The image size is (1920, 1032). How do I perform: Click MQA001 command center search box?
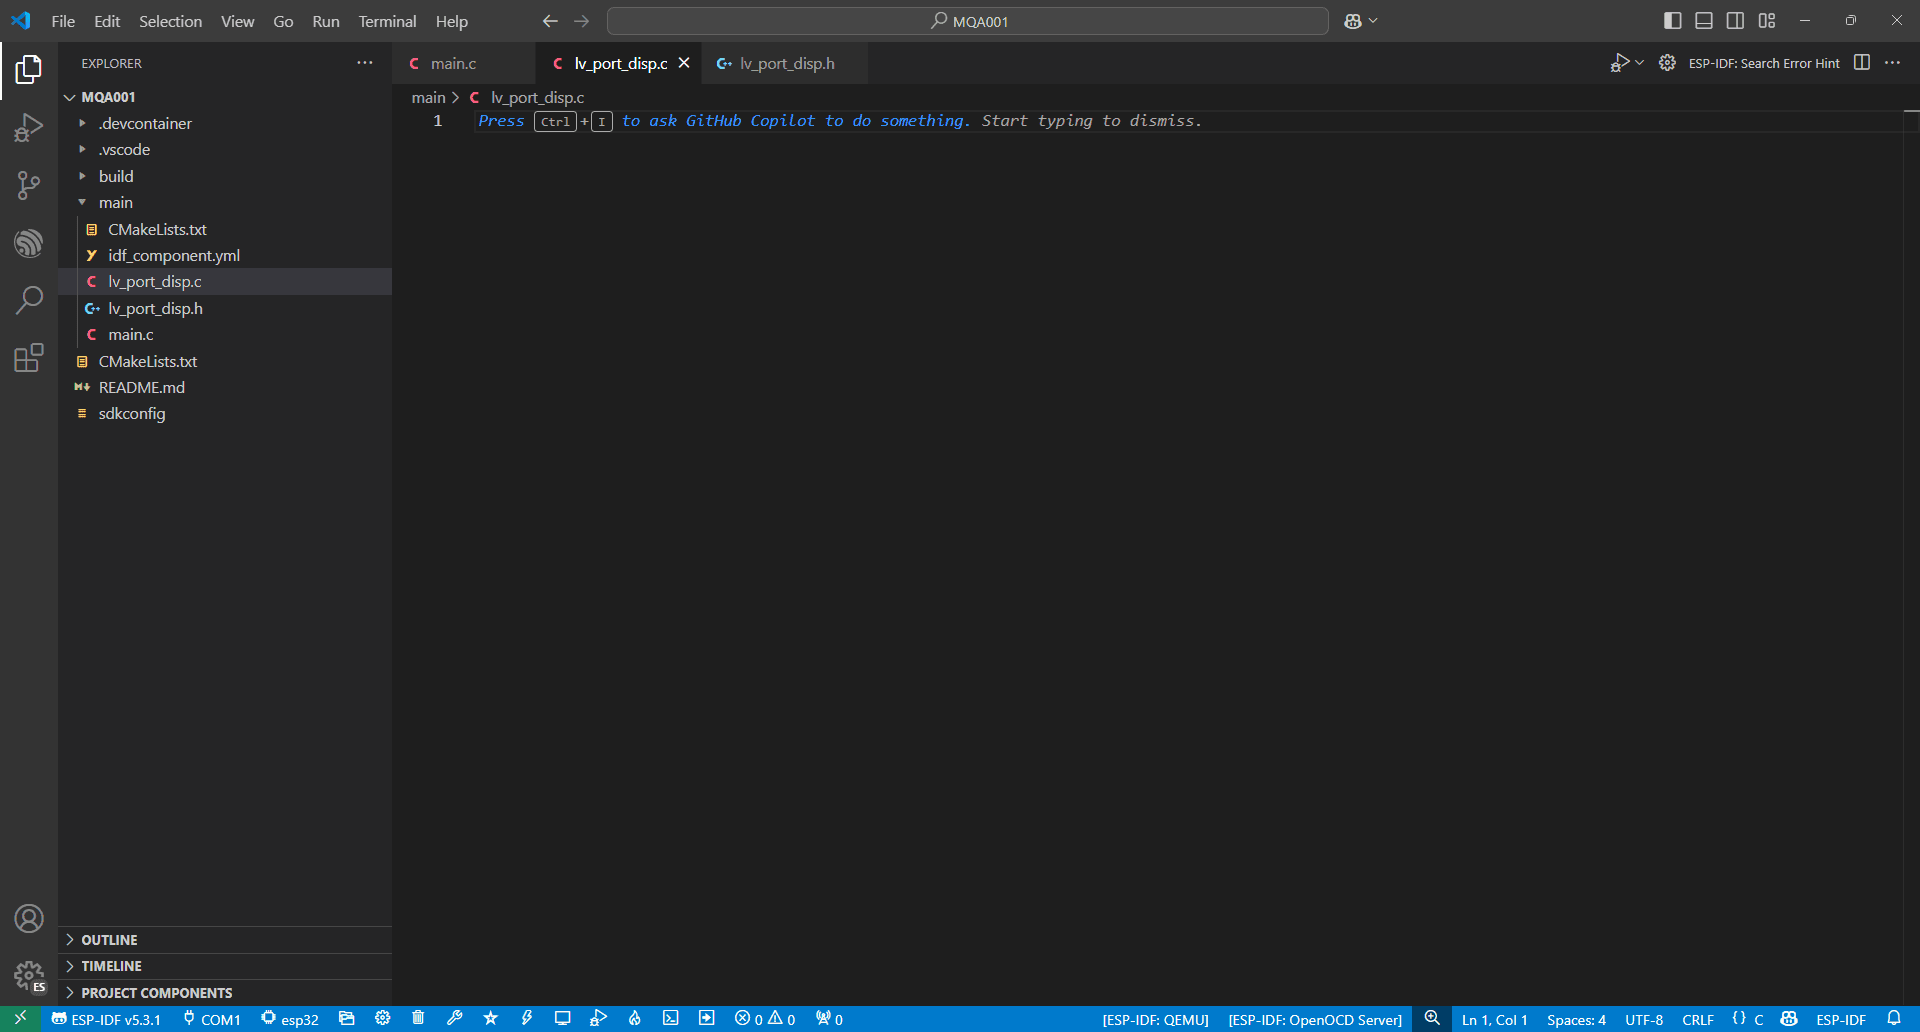(968, 21)
